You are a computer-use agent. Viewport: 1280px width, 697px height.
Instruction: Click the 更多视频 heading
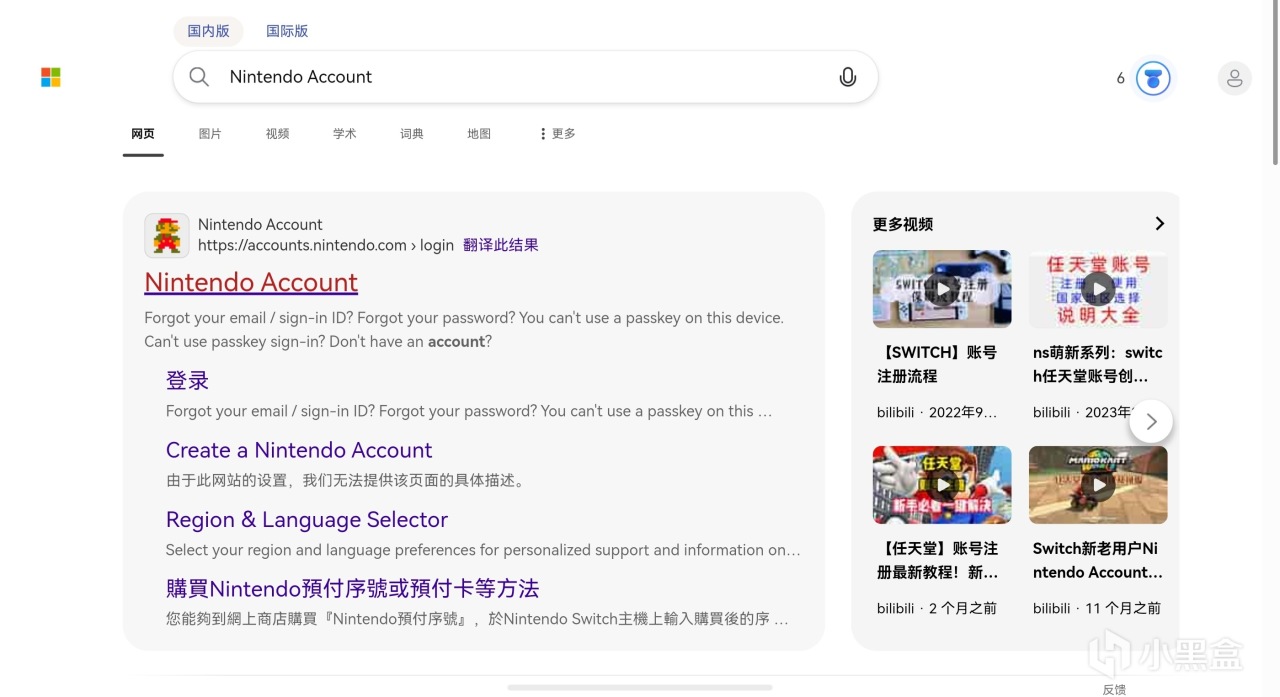(903, 224)
